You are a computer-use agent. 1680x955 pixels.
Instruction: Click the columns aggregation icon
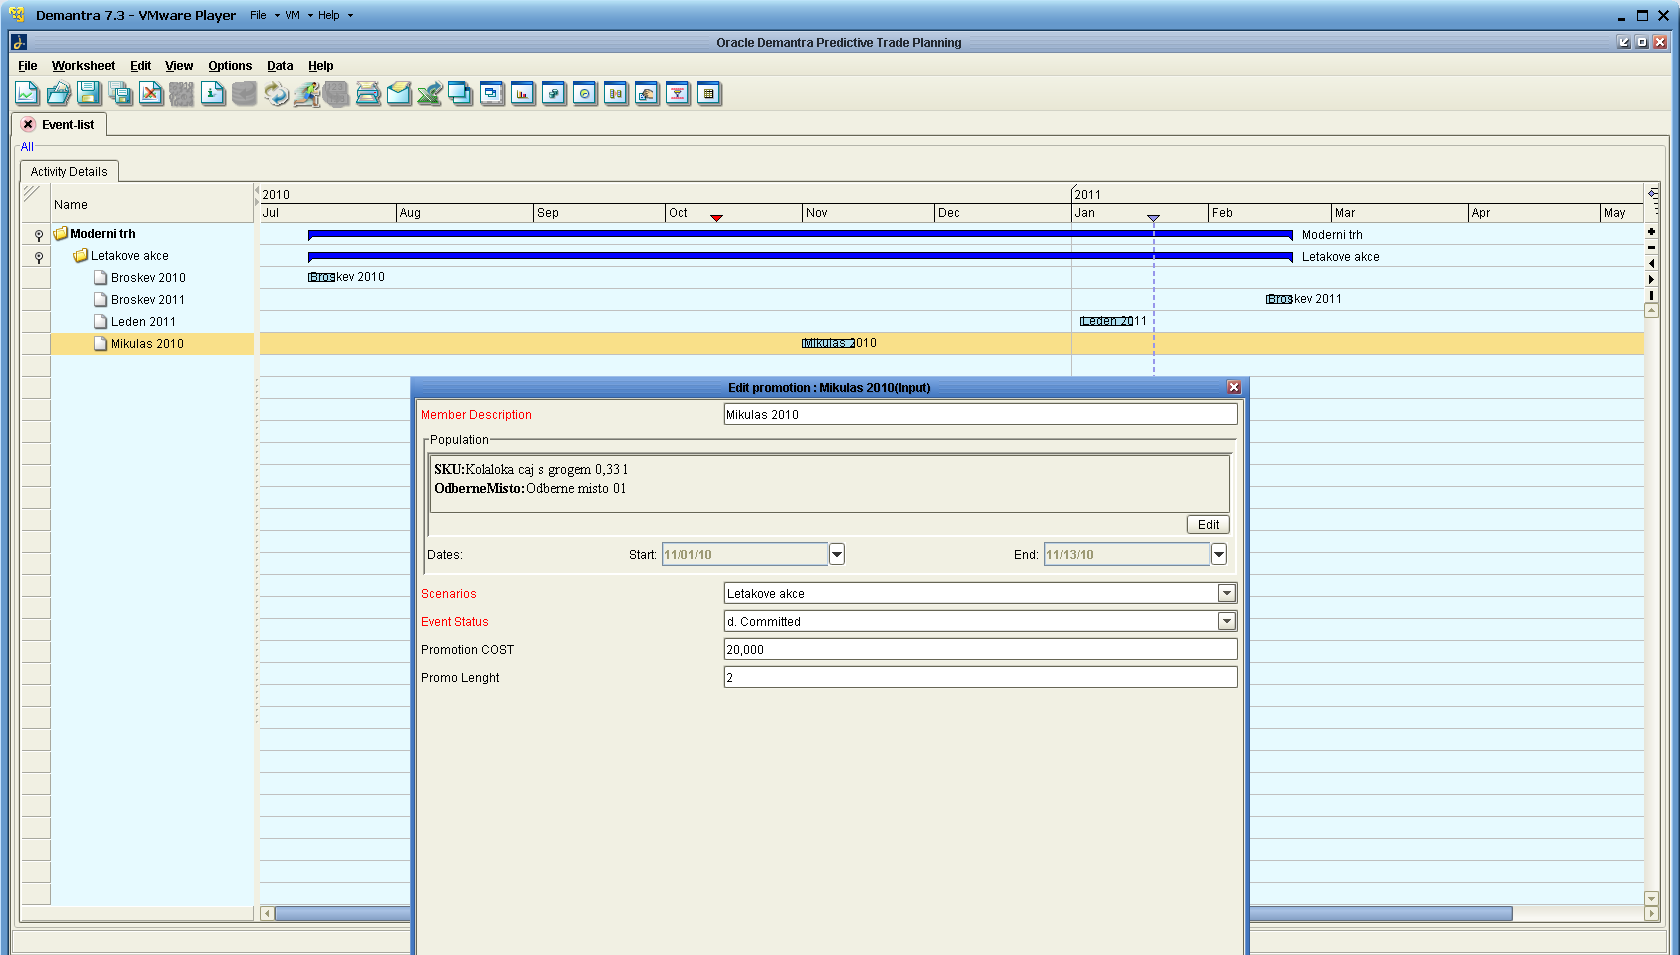616,94
